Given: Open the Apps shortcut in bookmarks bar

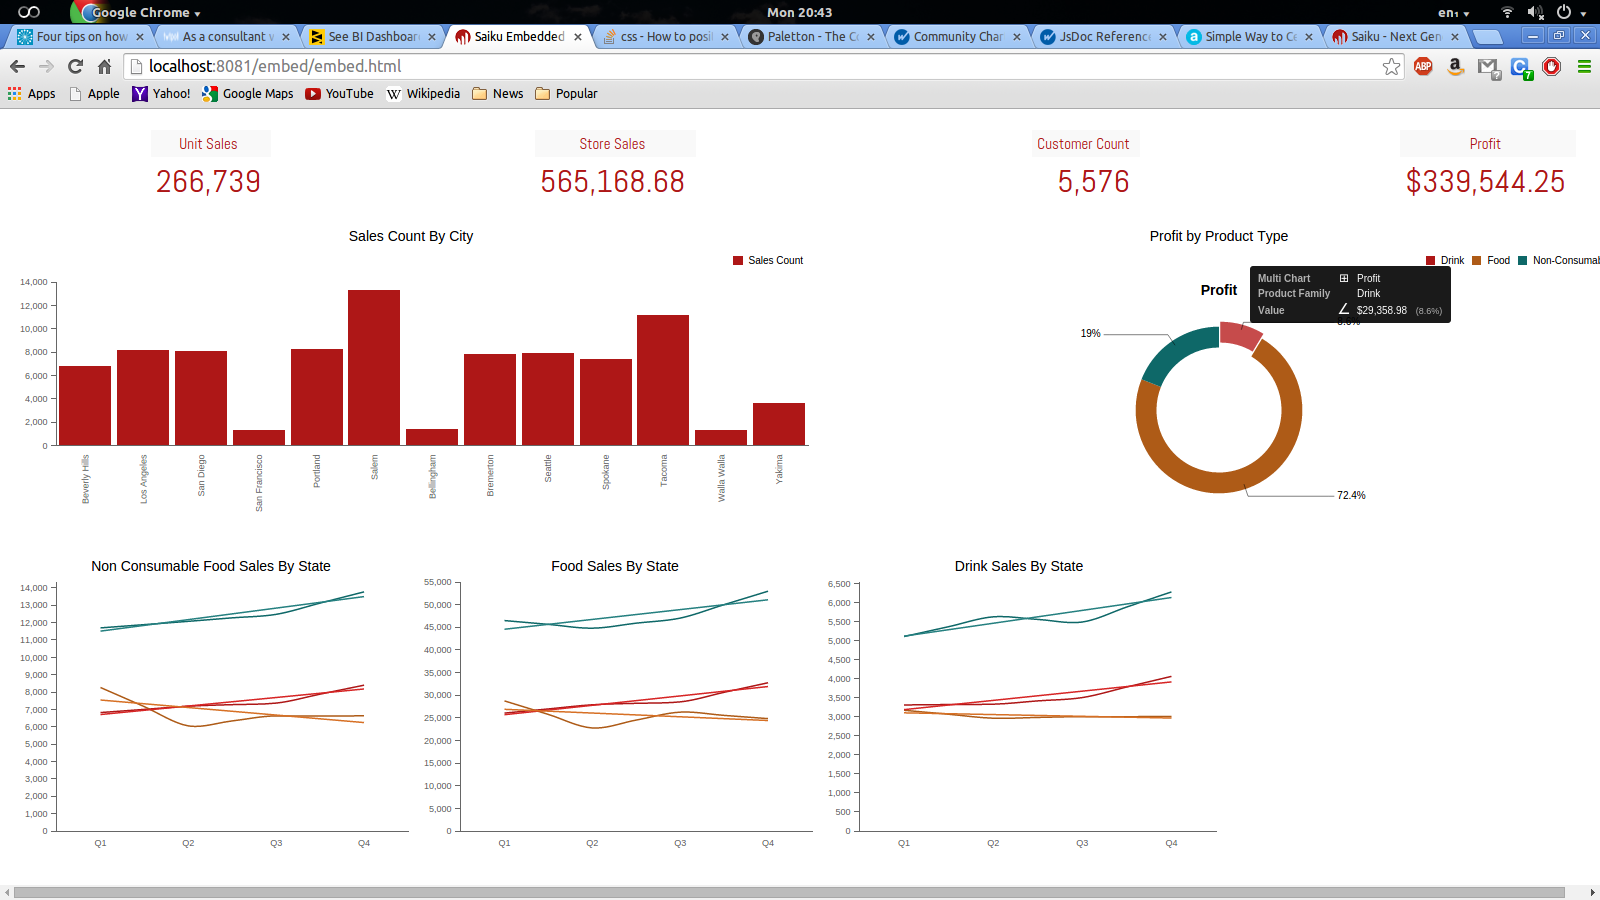Looking at the screenshot, I should (32, 93).
